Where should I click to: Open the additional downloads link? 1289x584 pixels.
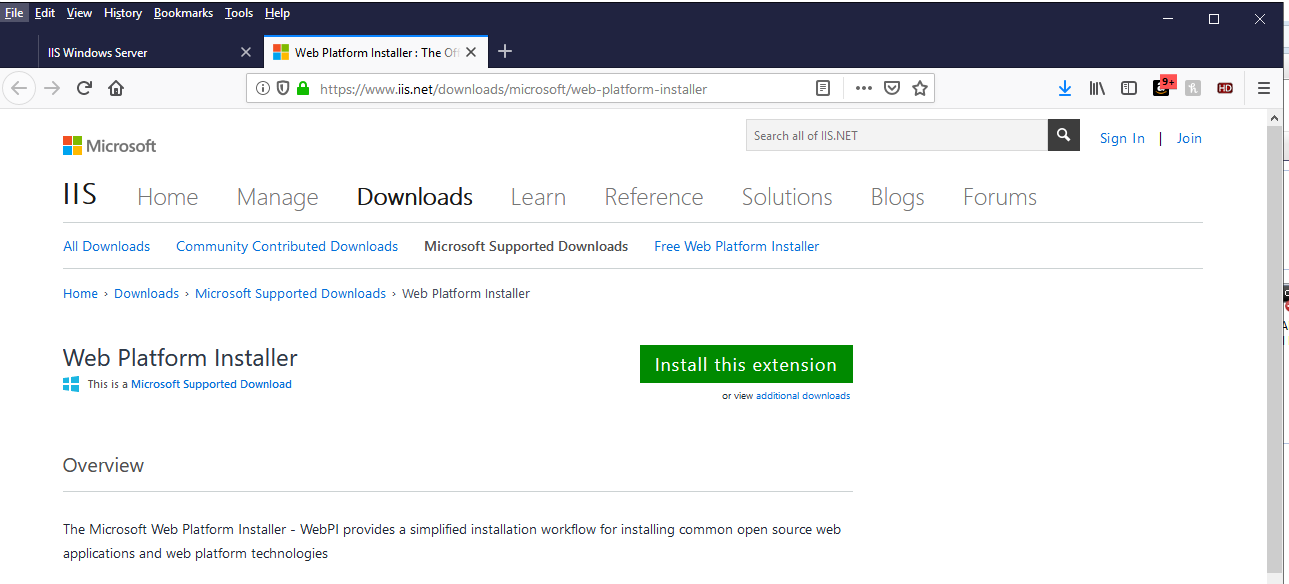[x=803, y=396]
